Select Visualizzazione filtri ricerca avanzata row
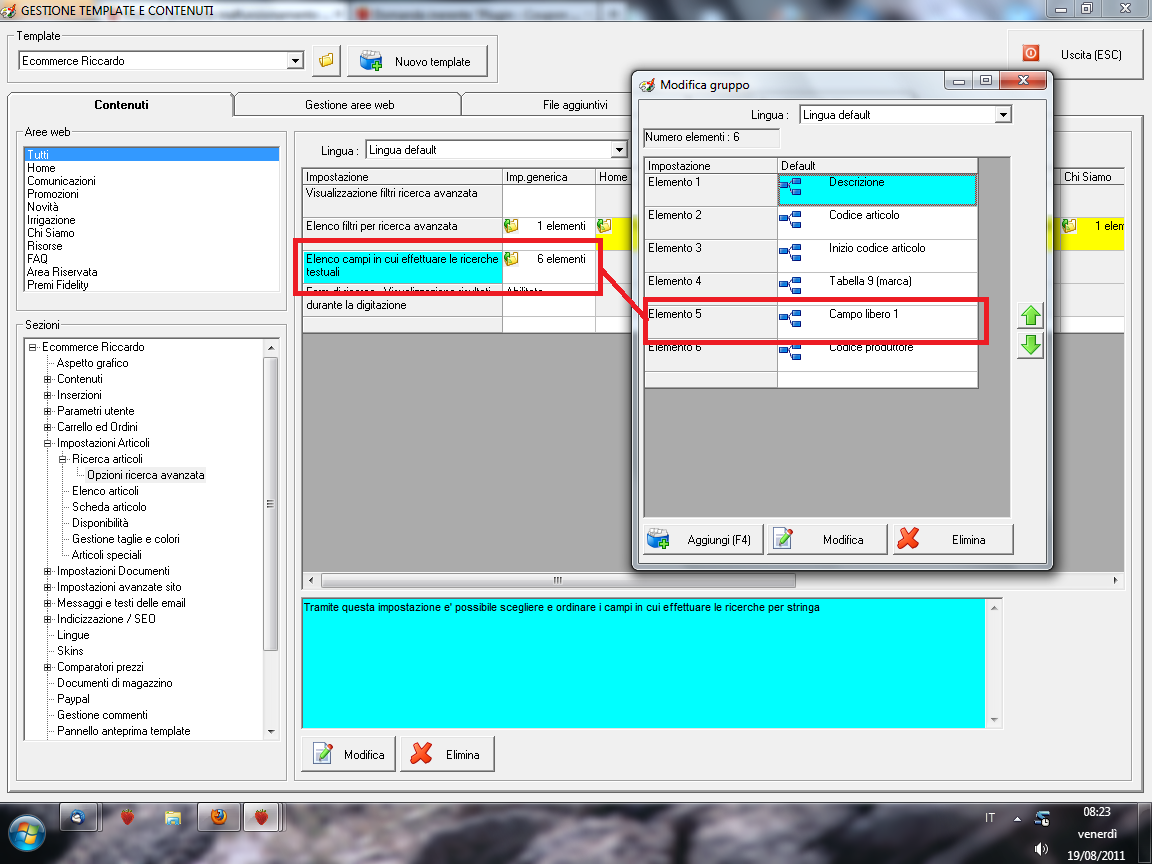 point(402,200)
